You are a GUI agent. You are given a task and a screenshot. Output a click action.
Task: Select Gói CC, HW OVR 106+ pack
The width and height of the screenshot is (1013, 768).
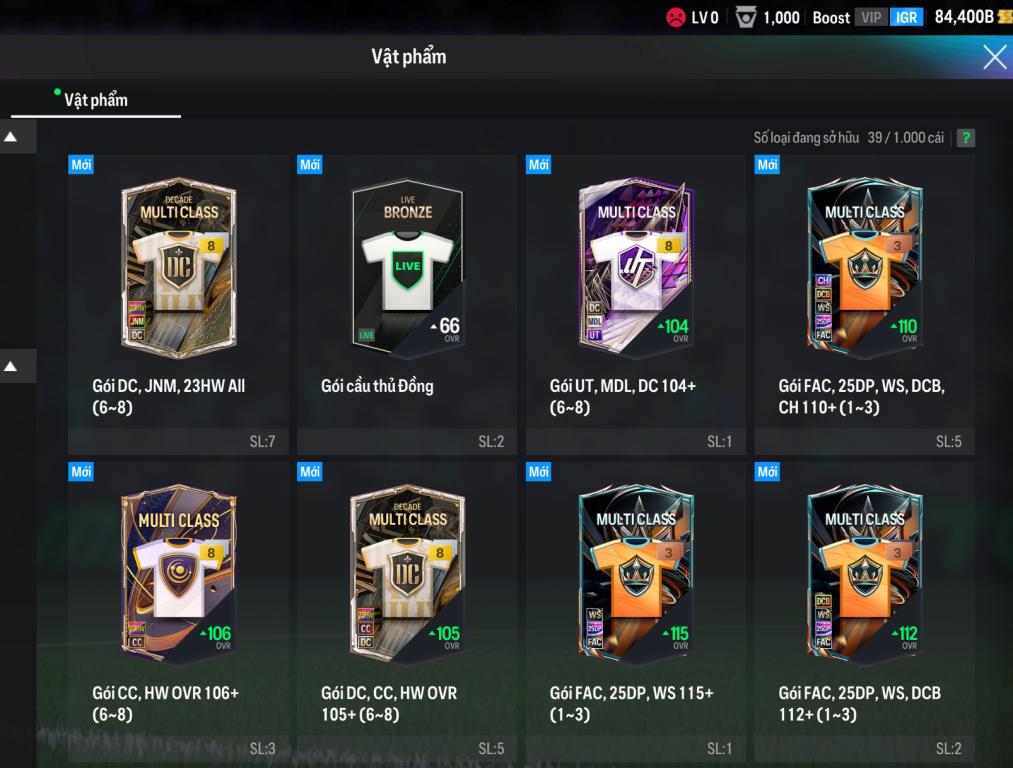(x=178, y=612)
